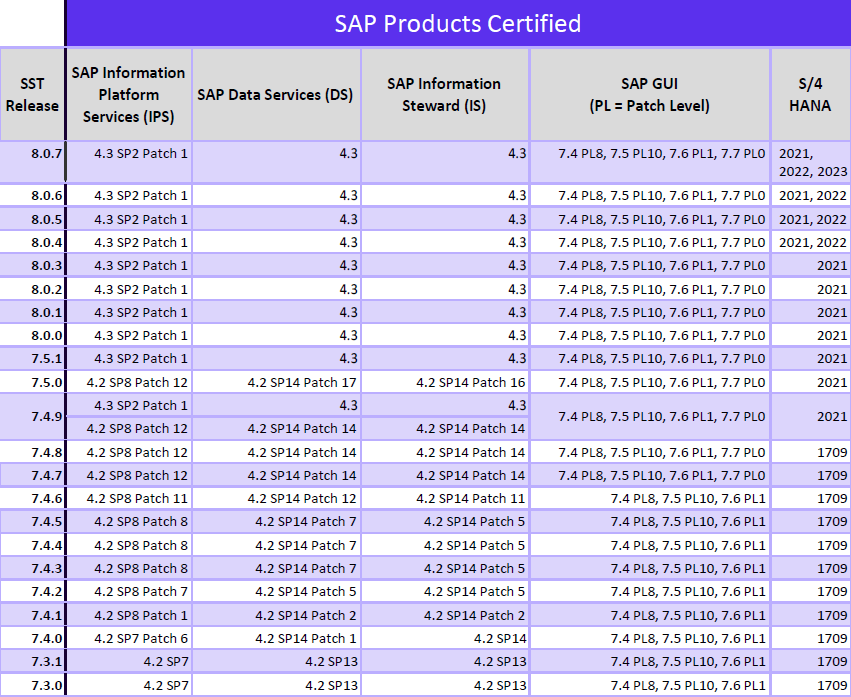Select "4.2 SP14" Information Steward cell in 7.4.0 row
The image size is (851, 697).
point(445,638)
